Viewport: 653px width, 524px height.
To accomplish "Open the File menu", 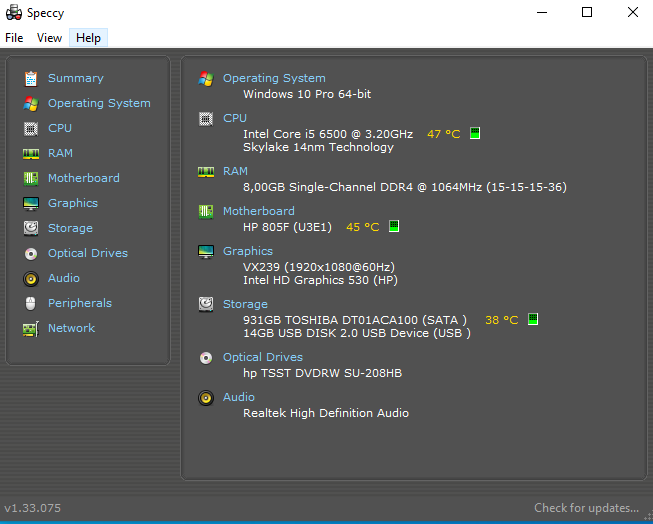I will (14, 38).
